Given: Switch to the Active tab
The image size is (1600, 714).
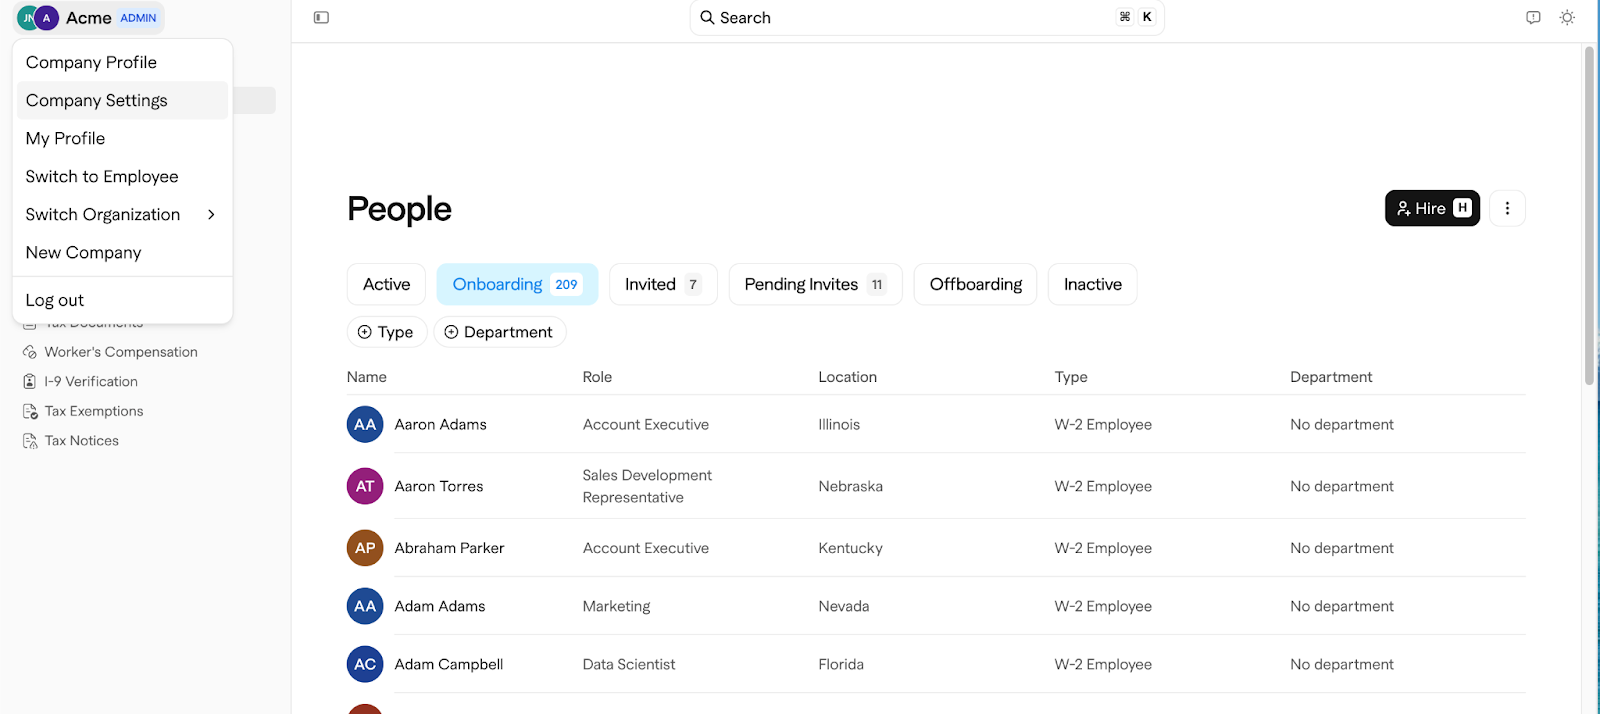Looking at the screenshot, I should coord(386,284).
